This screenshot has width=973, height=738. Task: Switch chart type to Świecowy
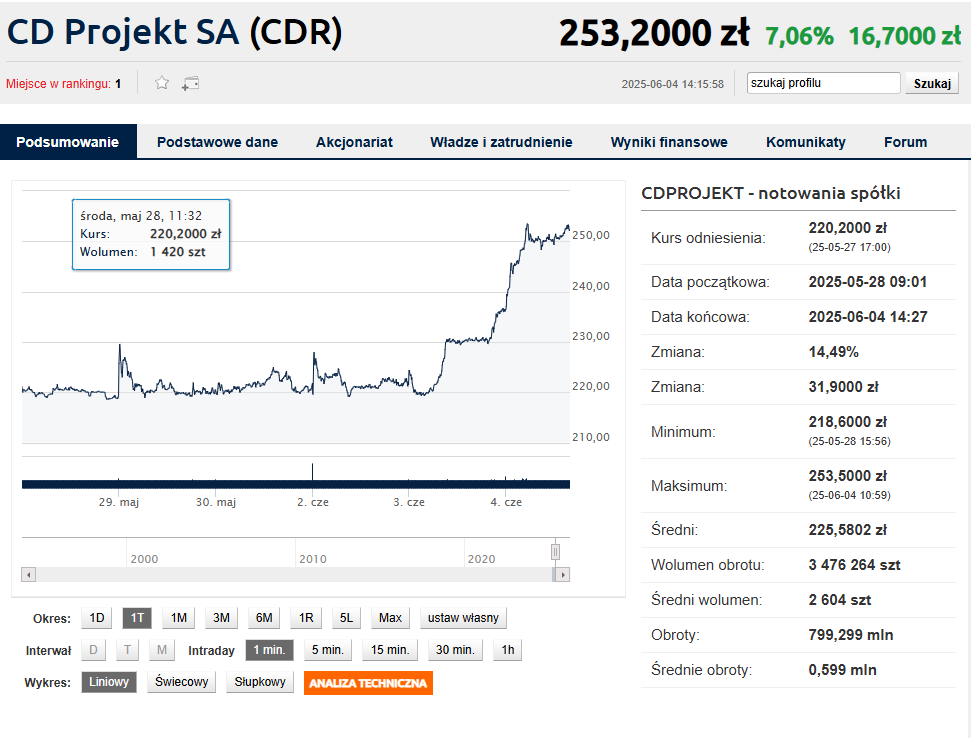tap(181, 682)
